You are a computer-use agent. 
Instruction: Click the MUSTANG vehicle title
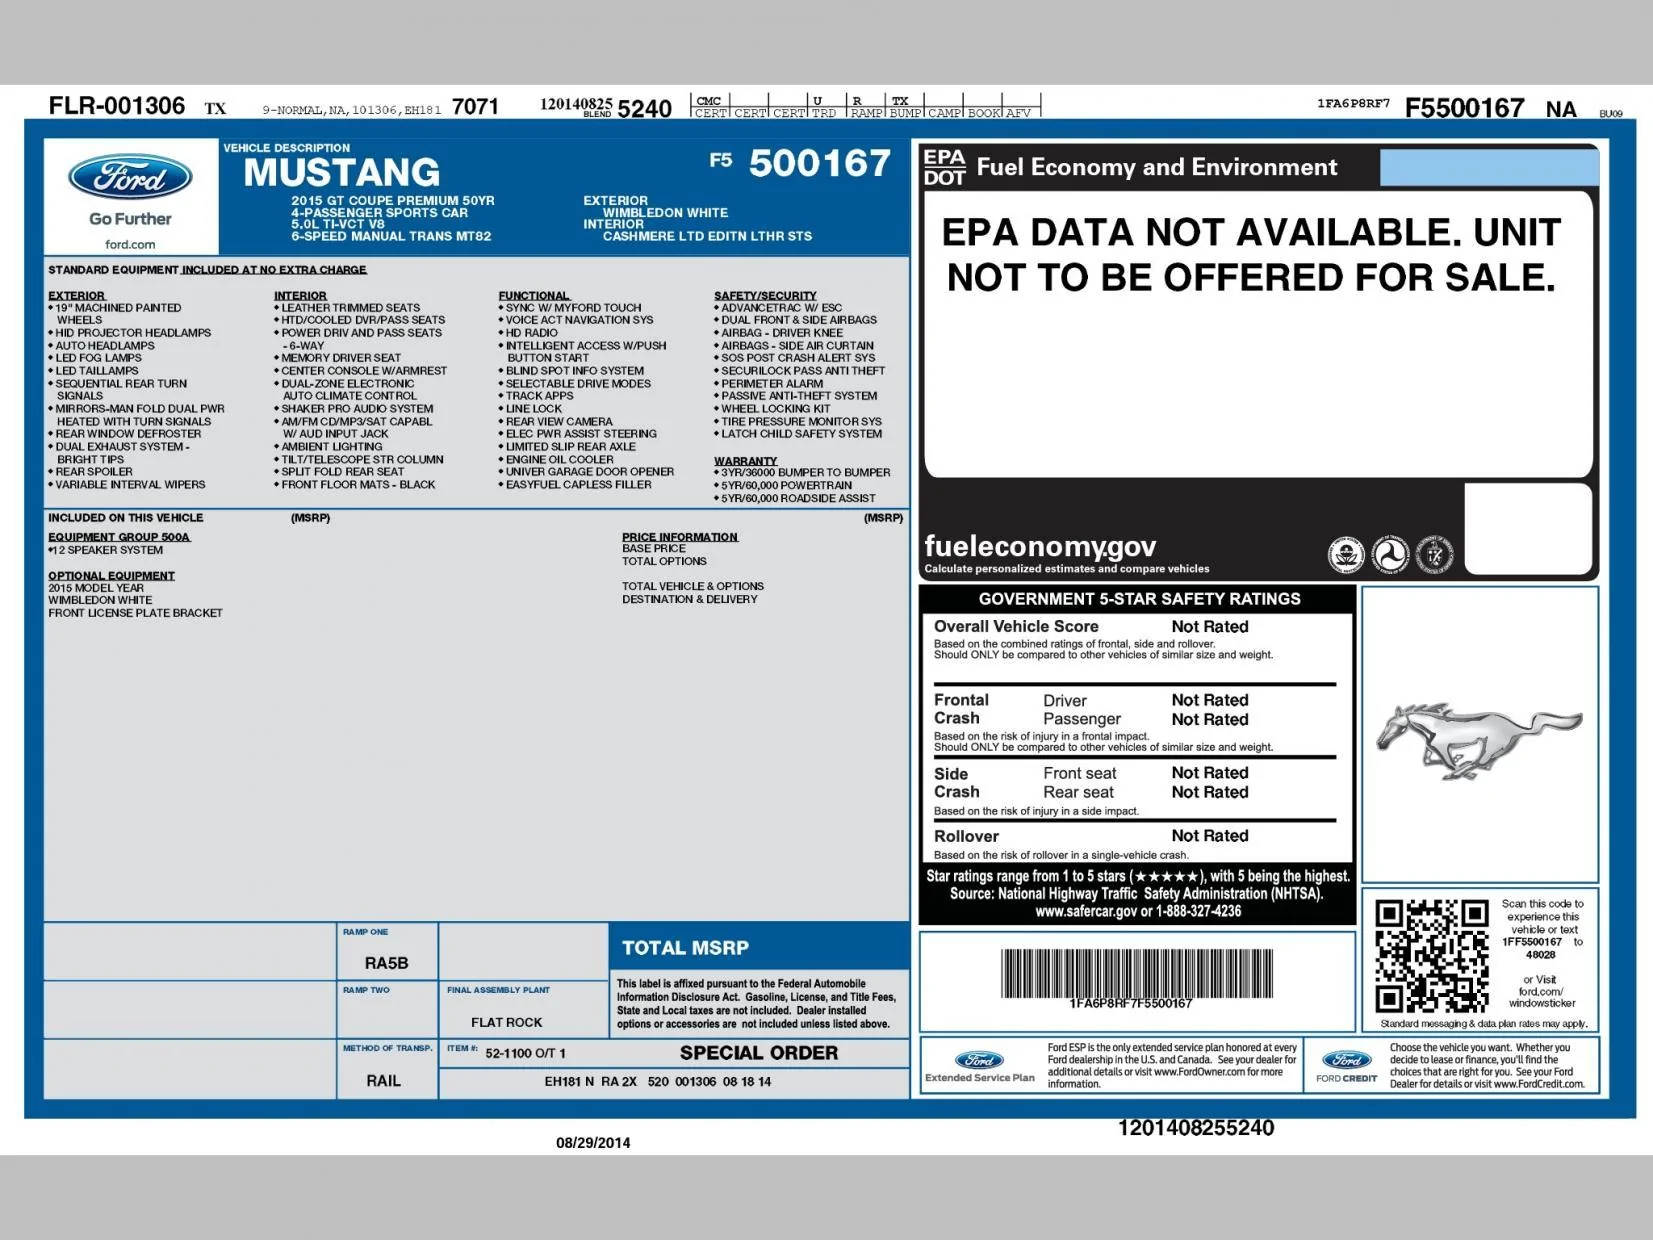[x=342, y=173]
